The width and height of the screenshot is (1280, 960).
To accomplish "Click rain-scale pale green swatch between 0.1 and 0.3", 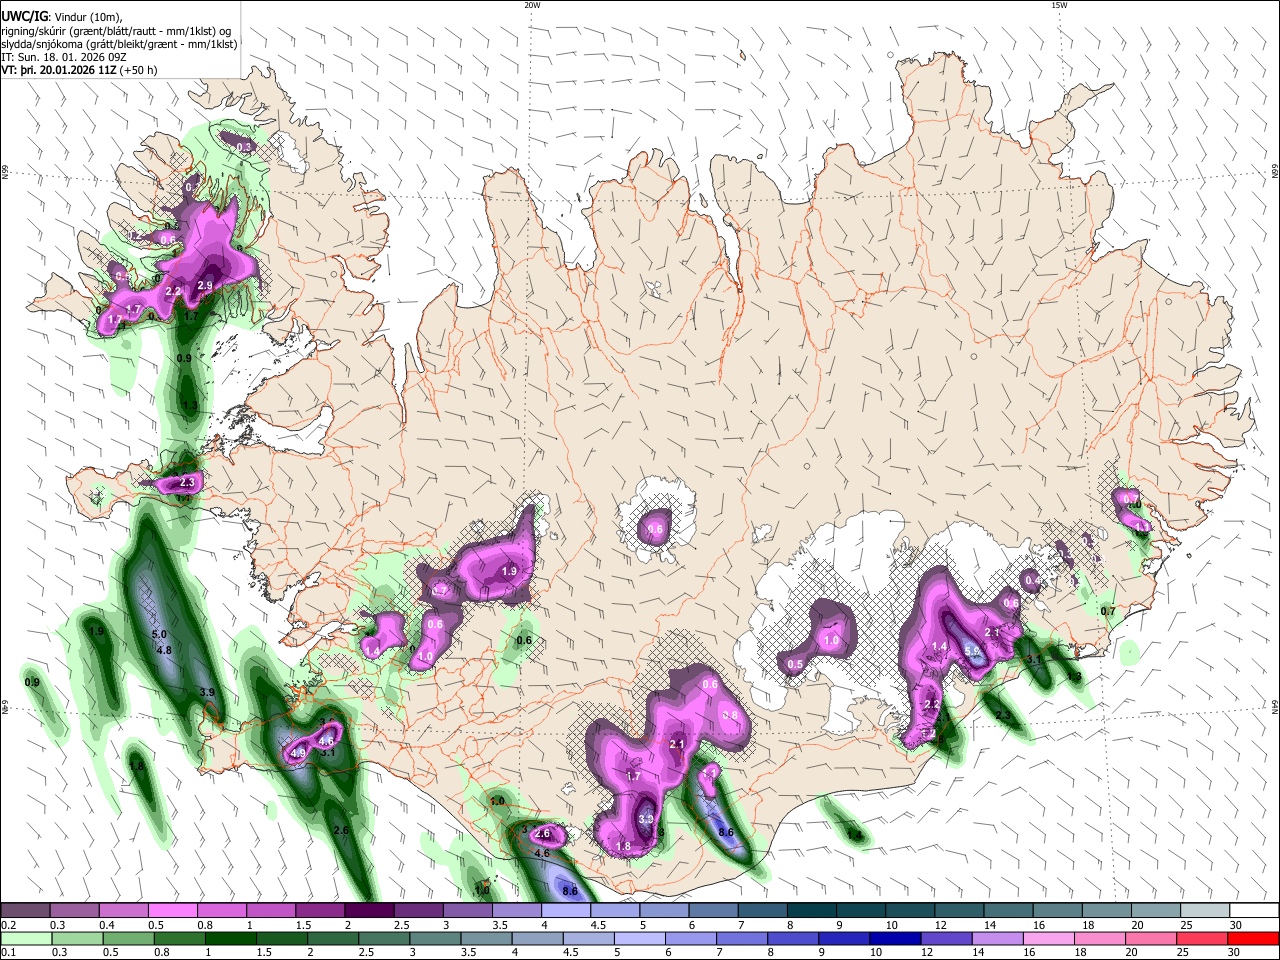I will 25,939.
